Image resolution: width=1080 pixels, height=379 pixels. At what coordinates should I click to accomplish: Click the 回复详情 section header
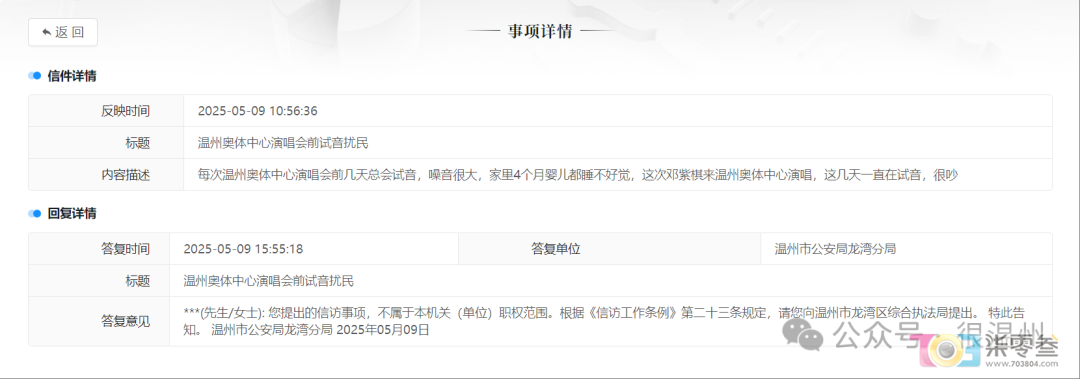[x=72, y=214]
